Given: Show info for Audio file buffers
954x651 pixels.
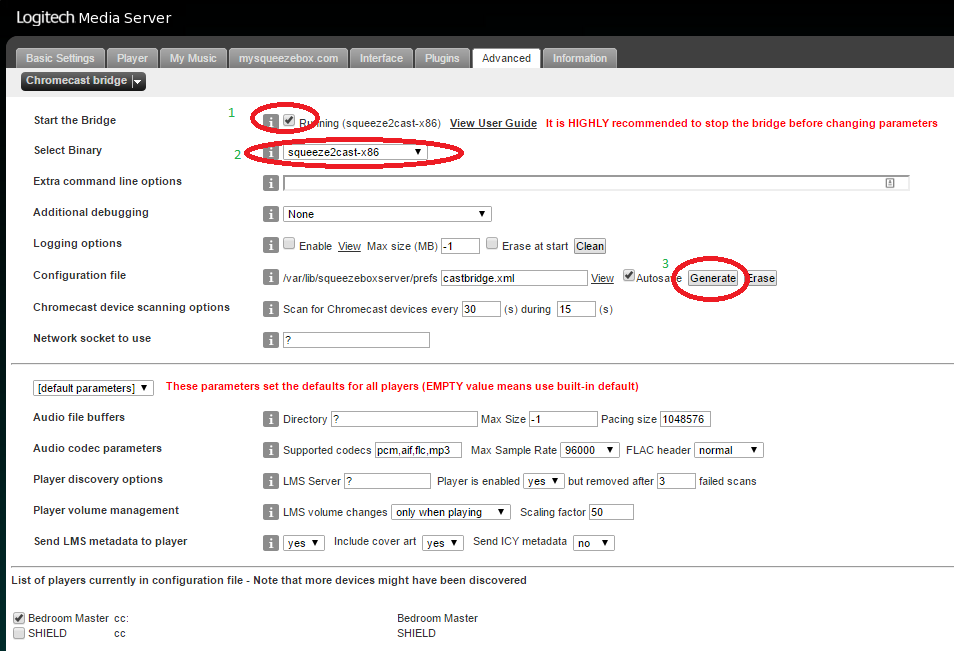Looking at the screenshot, I should pos(271,419).
